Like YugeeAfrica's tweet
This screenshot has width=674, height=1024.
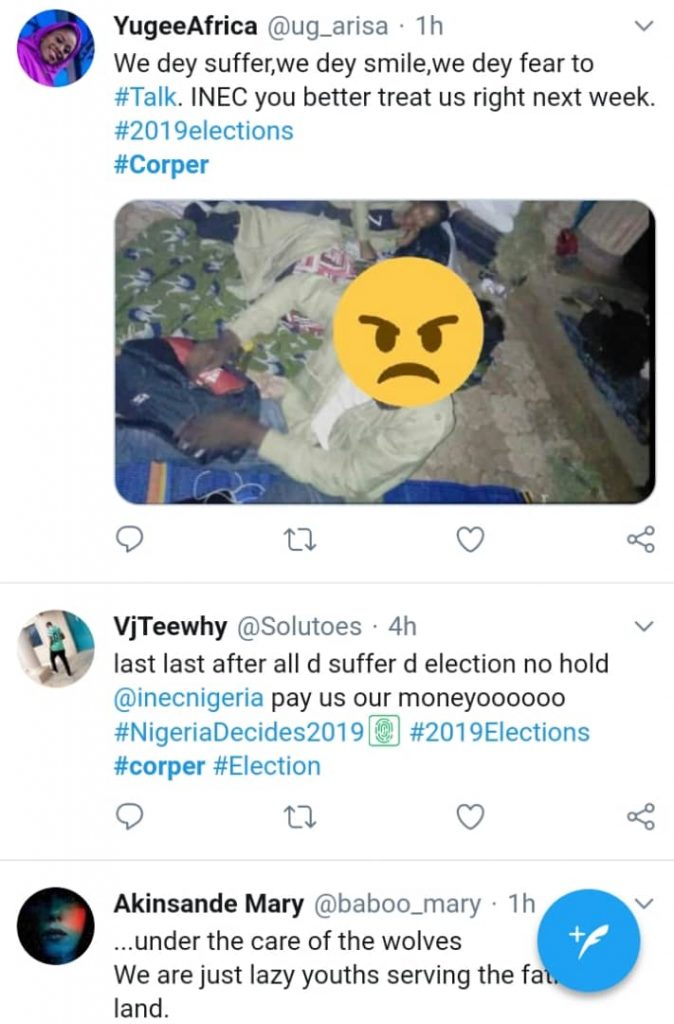[470, 540]
